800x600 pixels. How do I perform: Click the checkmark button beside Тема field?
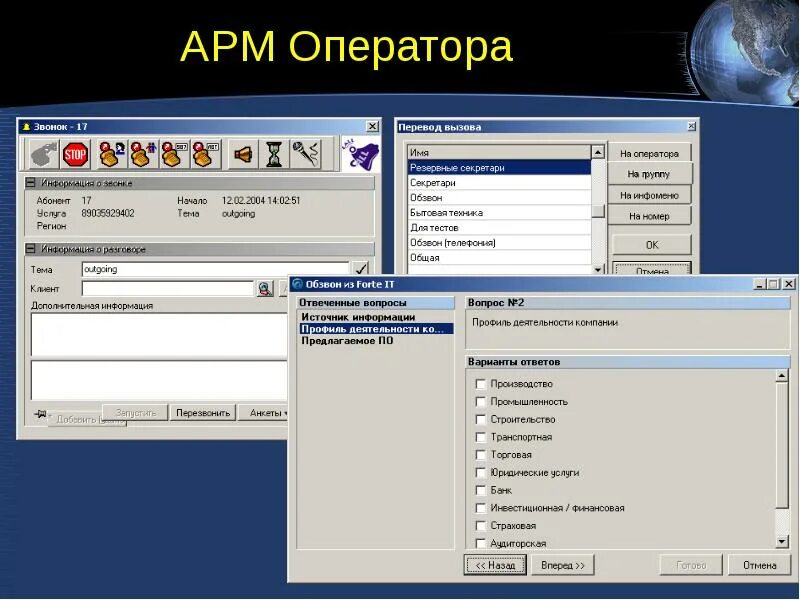[361, 269]
